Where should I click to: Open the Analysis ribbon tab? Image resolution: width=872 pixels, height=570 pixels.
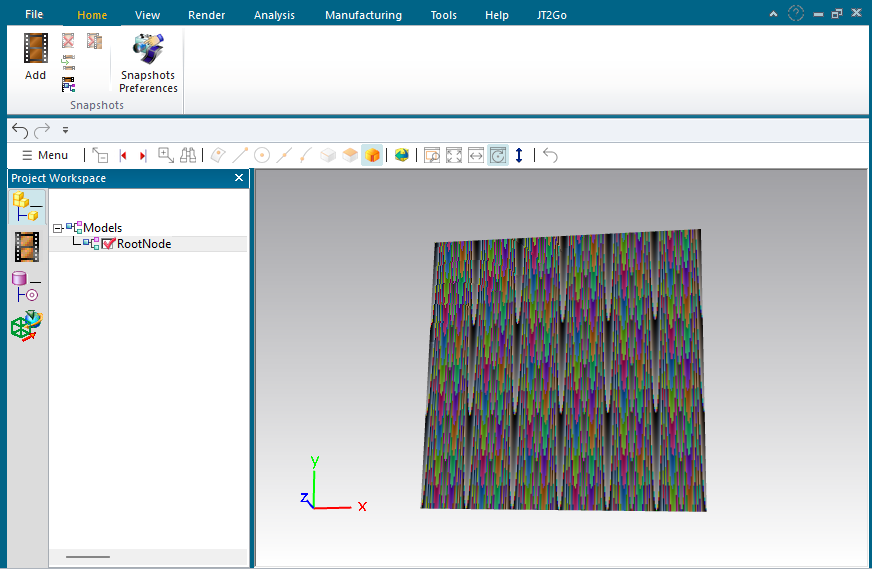point(274,15)
